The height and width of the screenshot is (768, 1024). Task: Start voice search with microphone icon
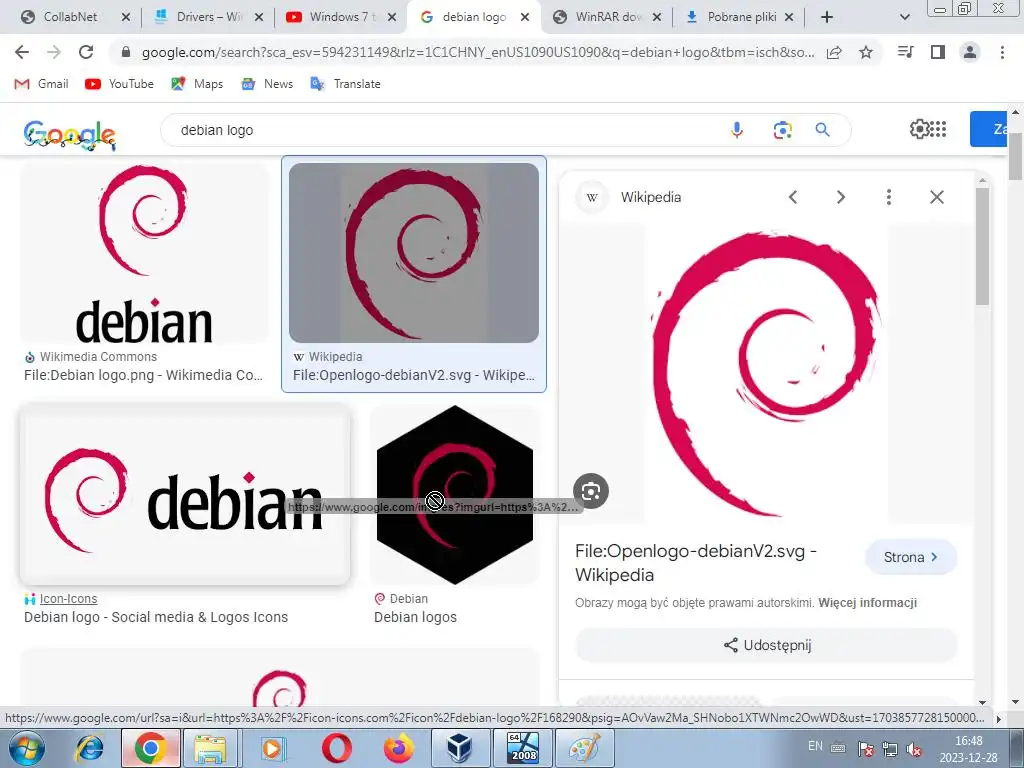pos(737,130)
